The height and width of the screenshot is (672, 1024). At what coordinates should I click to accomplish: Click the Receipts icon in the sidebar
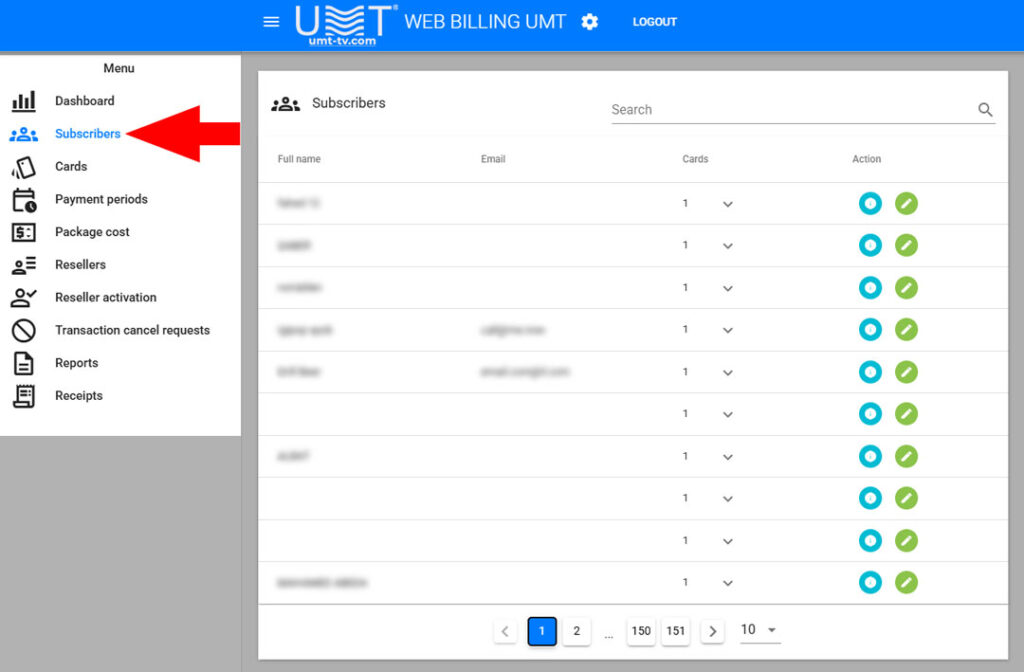(x=22, y=396)
